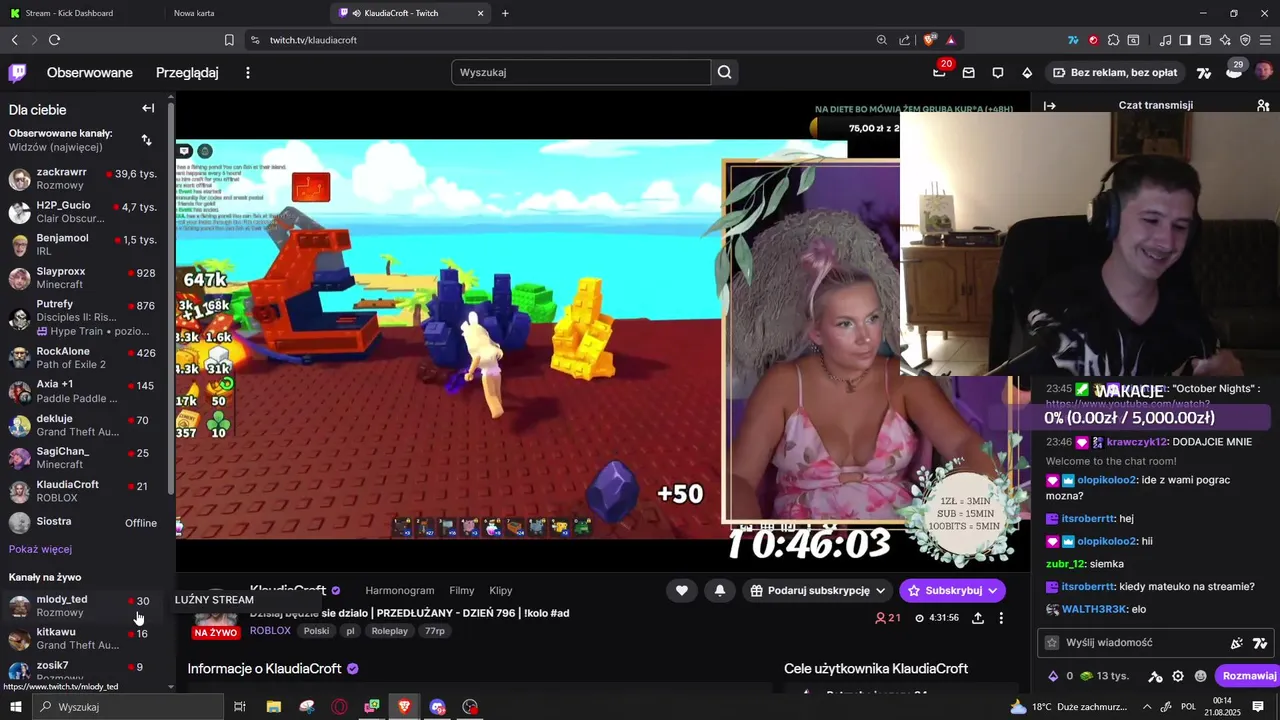Open the Twitch notifications inbox icon

[968, 72]
